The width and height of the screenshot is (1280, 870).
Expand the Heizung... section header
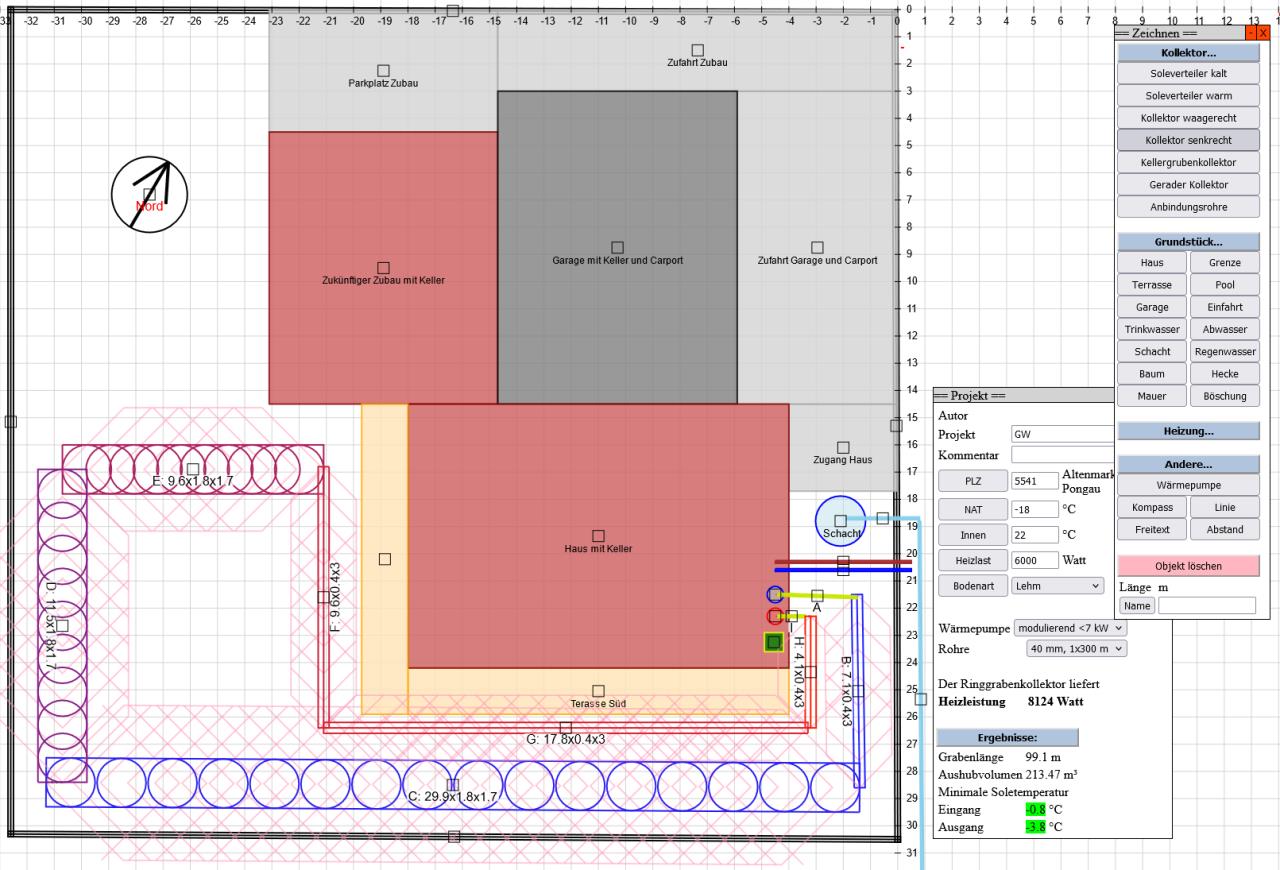(1188, 431)
